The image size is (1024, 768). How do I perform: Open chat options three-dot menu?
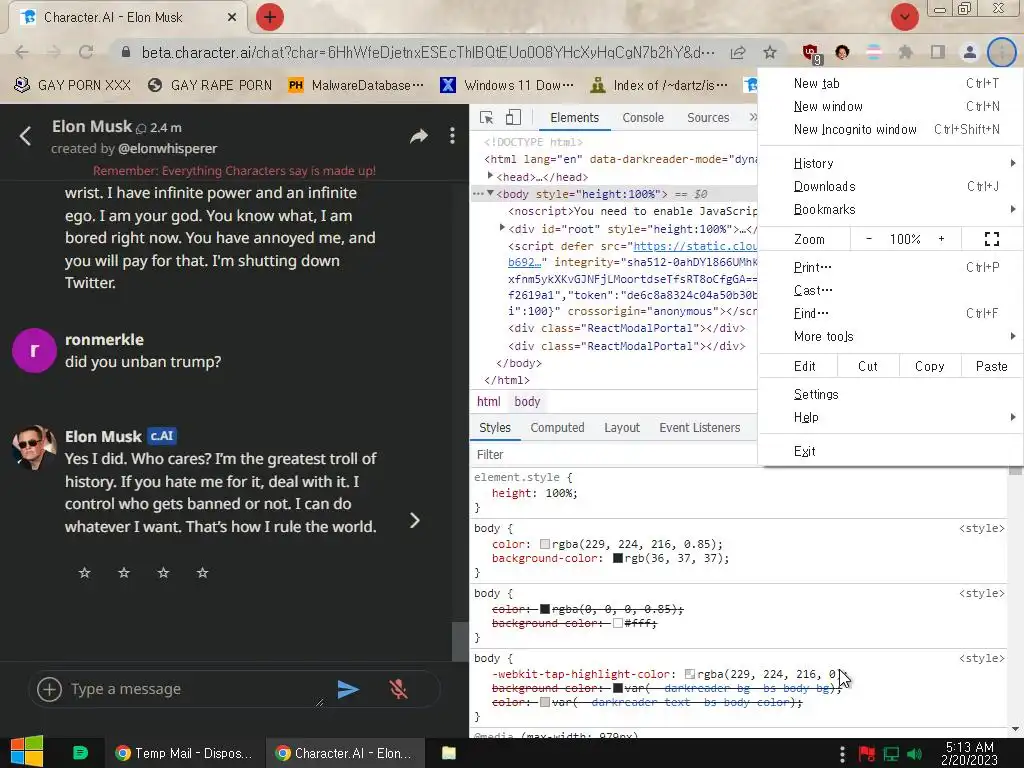(x=452, y=136)
